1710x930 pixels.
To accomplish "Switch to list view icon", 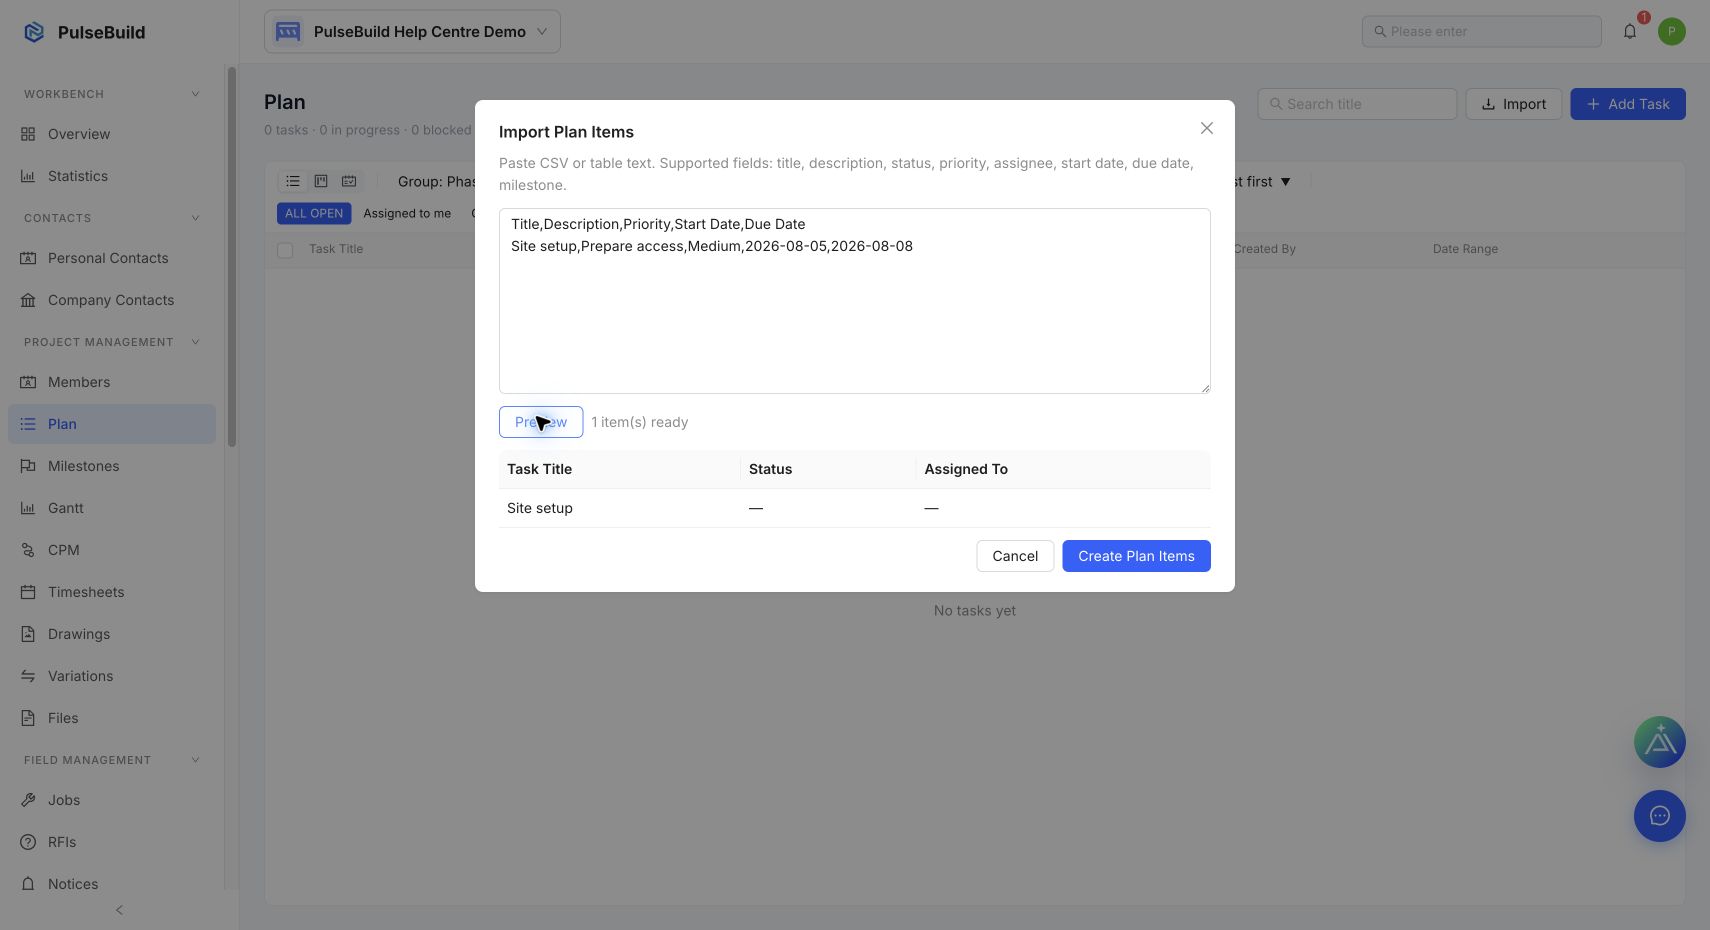I will tap(293, 181).
